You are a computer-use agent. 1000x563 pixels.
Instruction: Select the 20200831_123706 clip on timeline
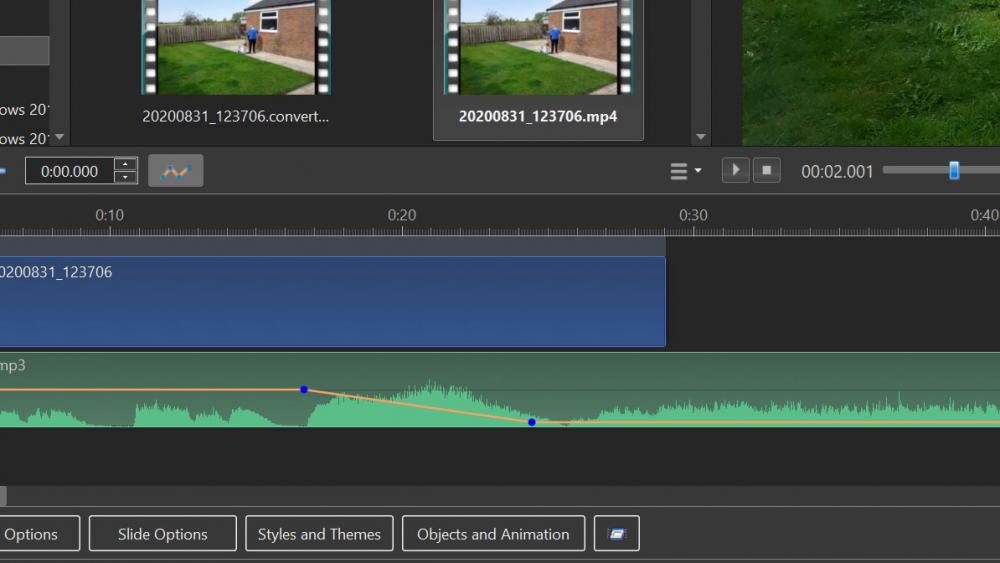point(330,302)
